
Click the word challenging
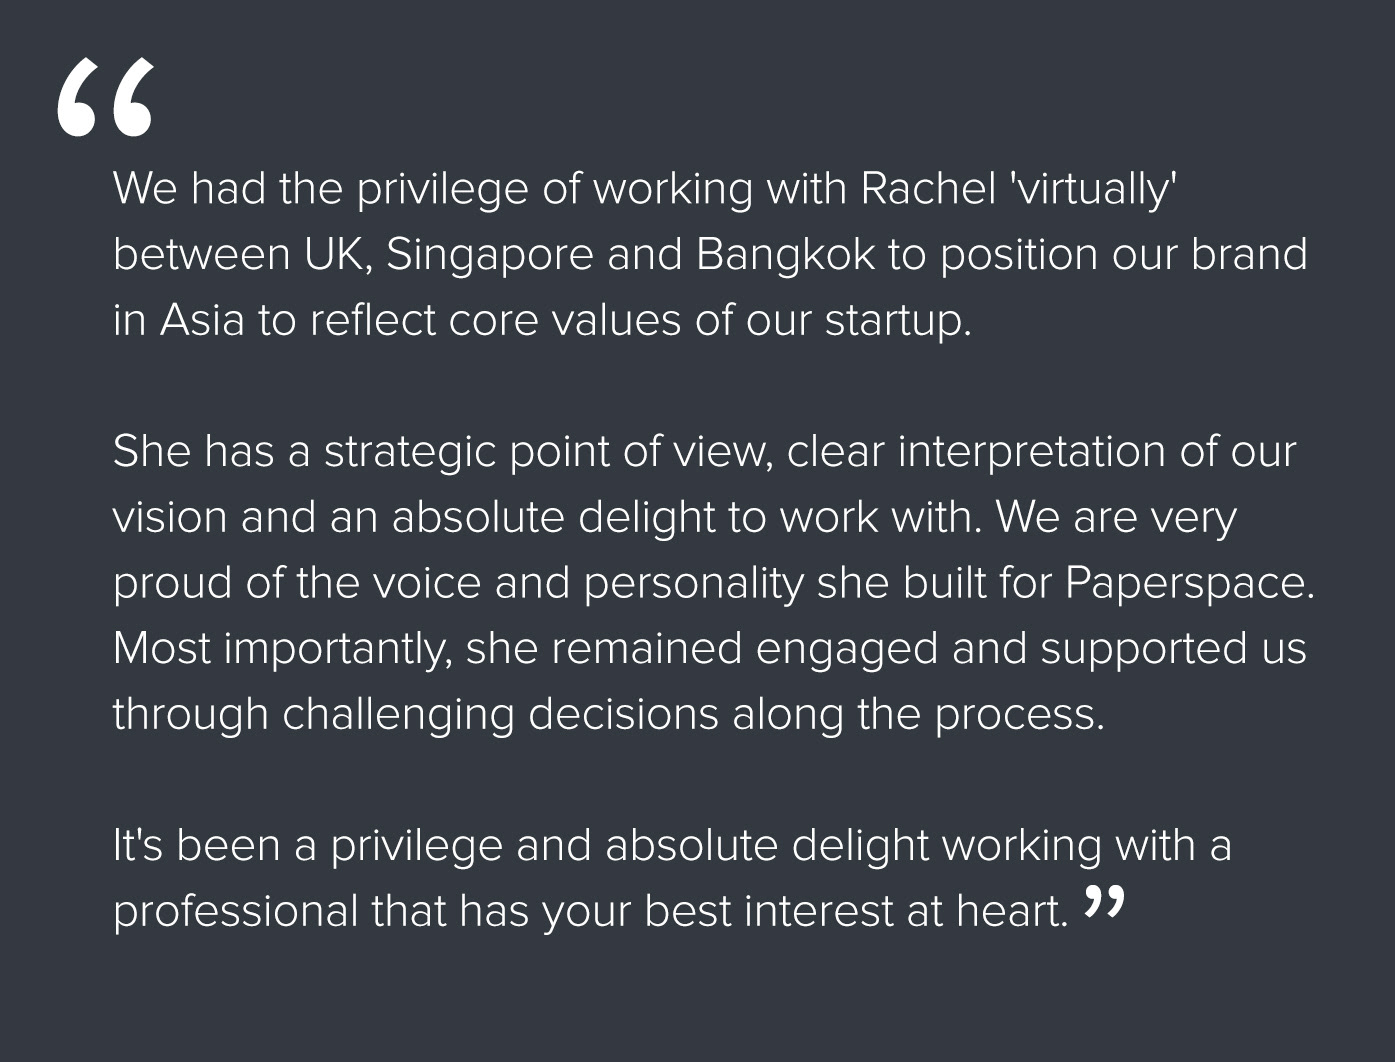398,716
